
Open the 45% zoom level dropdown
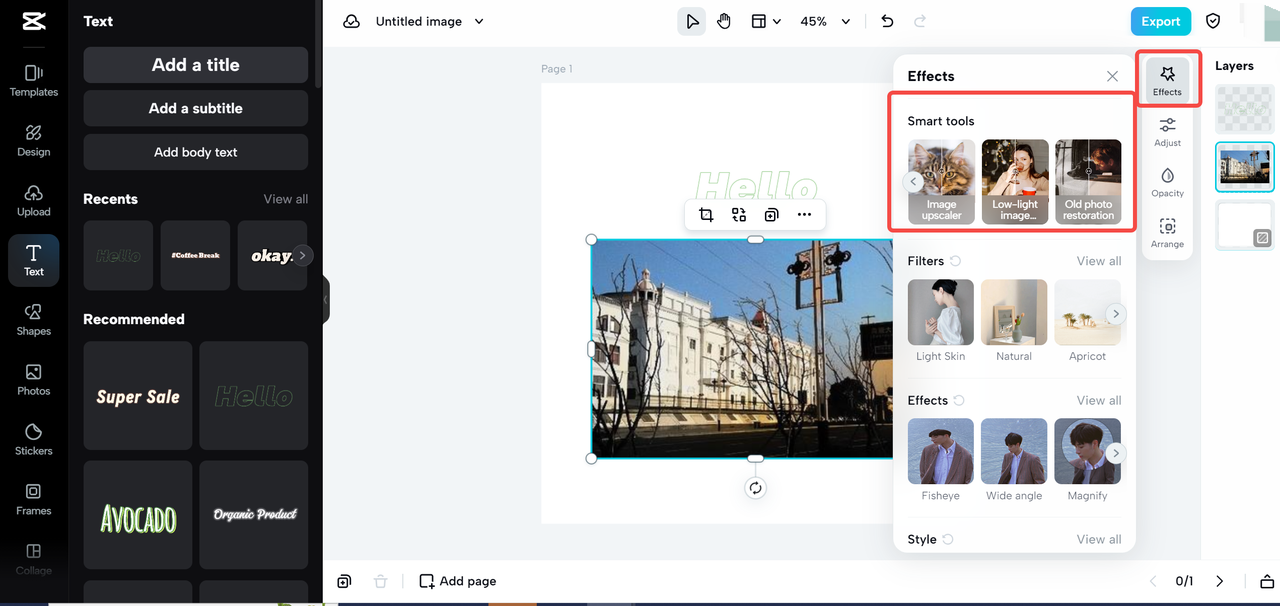click(825, 21)
